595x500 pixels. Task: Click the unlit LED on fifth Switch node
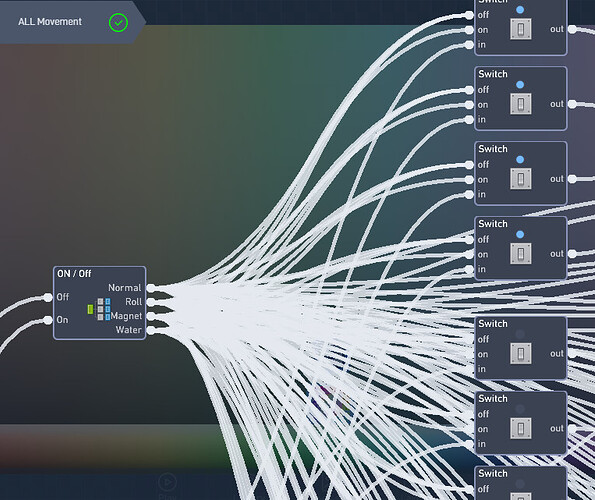(520, 334)
